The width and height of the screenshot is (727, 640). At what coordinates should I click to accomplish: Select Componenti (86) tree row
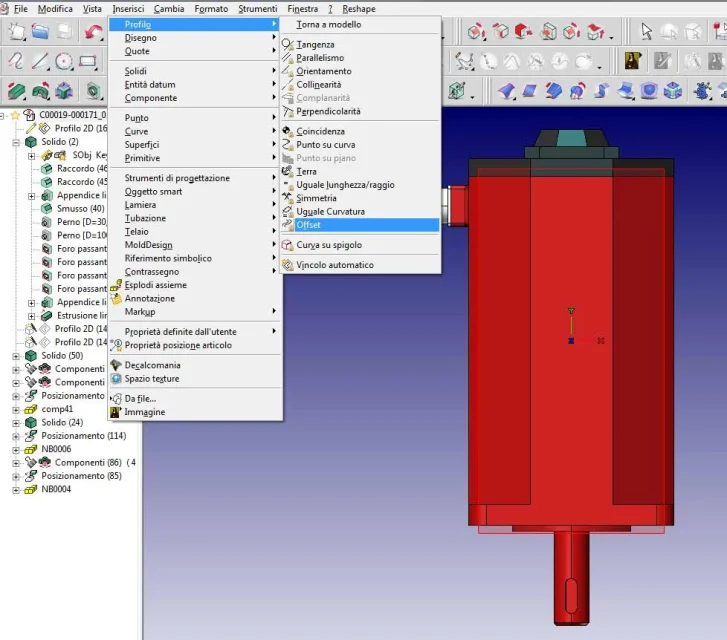(x=87, y=462)
